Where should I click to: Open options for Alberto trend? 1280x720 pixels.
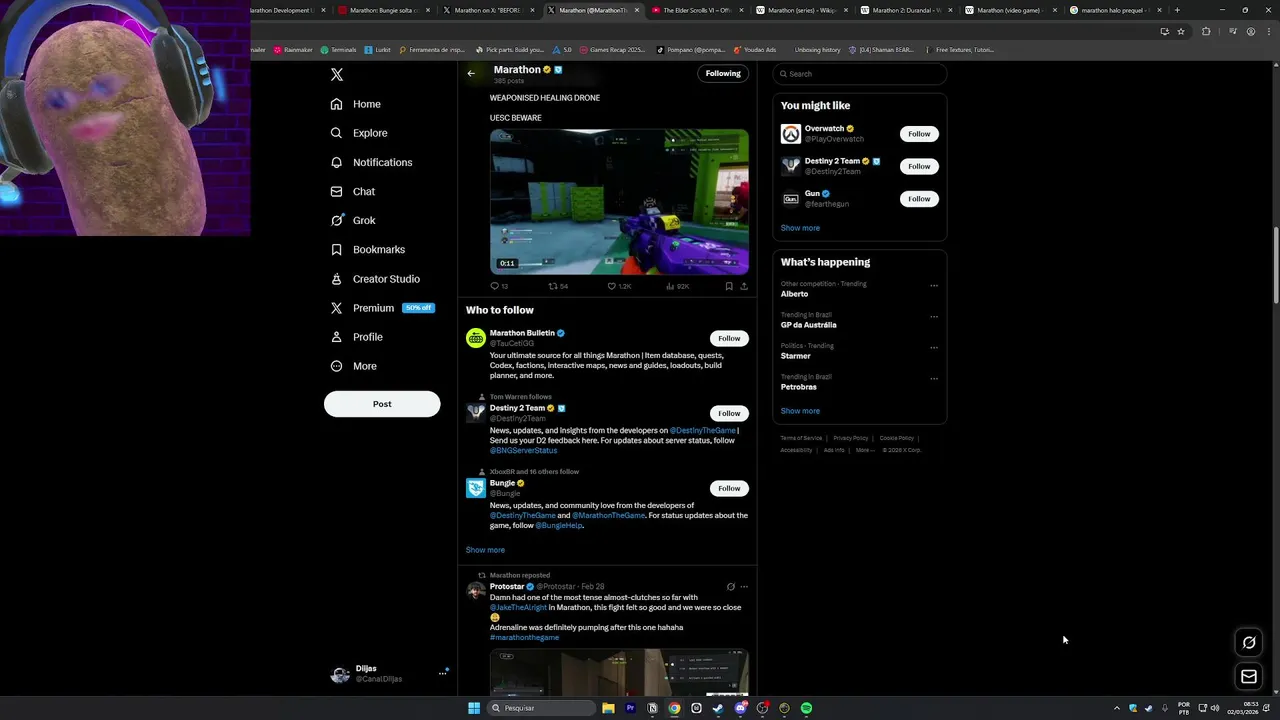(934, 285)
